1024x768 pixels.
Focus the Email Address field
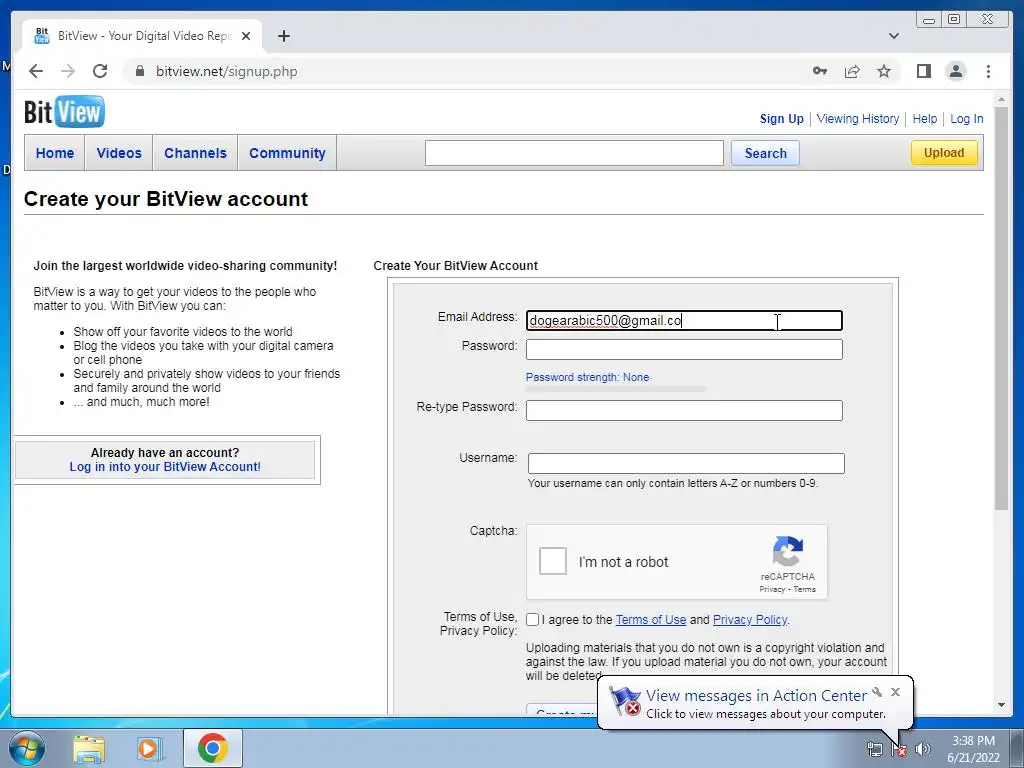pyautogui.click(x=684, y=321)
